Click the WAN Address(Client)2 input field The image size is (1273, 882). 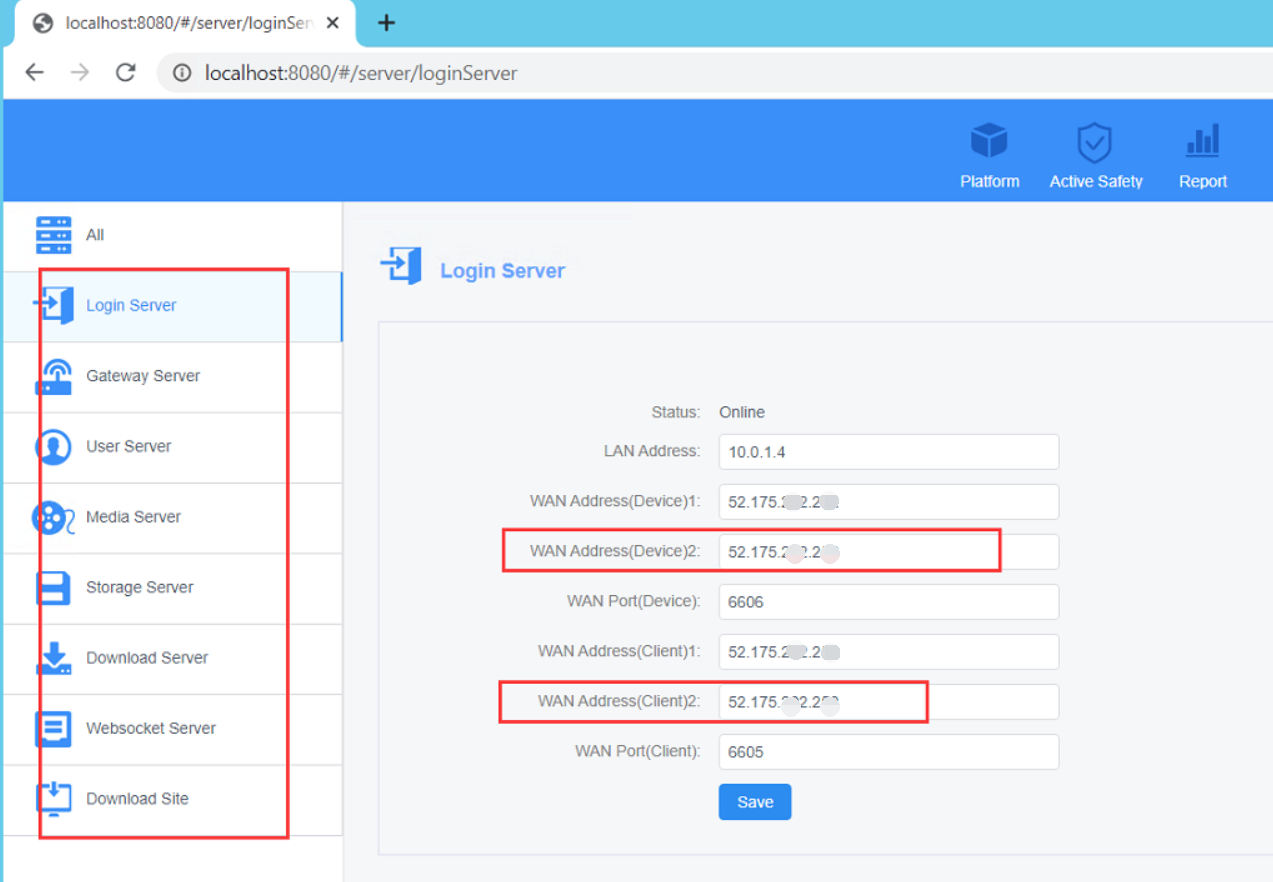click(x=889, y=702)
